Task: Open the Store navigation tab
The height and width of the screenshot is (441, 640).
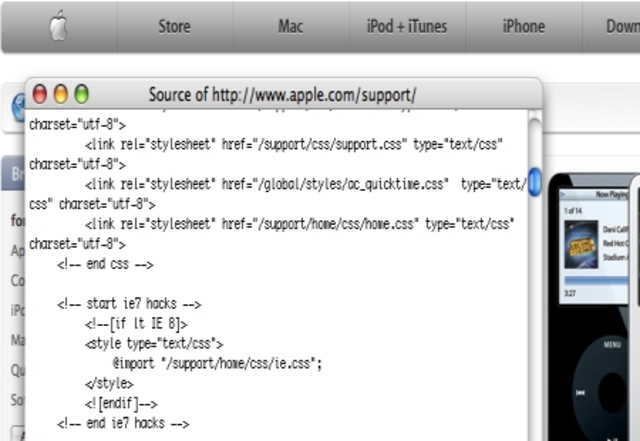Action: [175, 27]
